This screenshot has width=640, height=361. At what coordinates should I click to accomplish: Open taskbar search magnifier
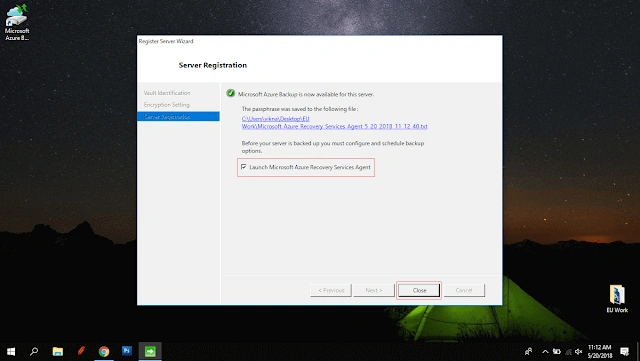[34, 351]
